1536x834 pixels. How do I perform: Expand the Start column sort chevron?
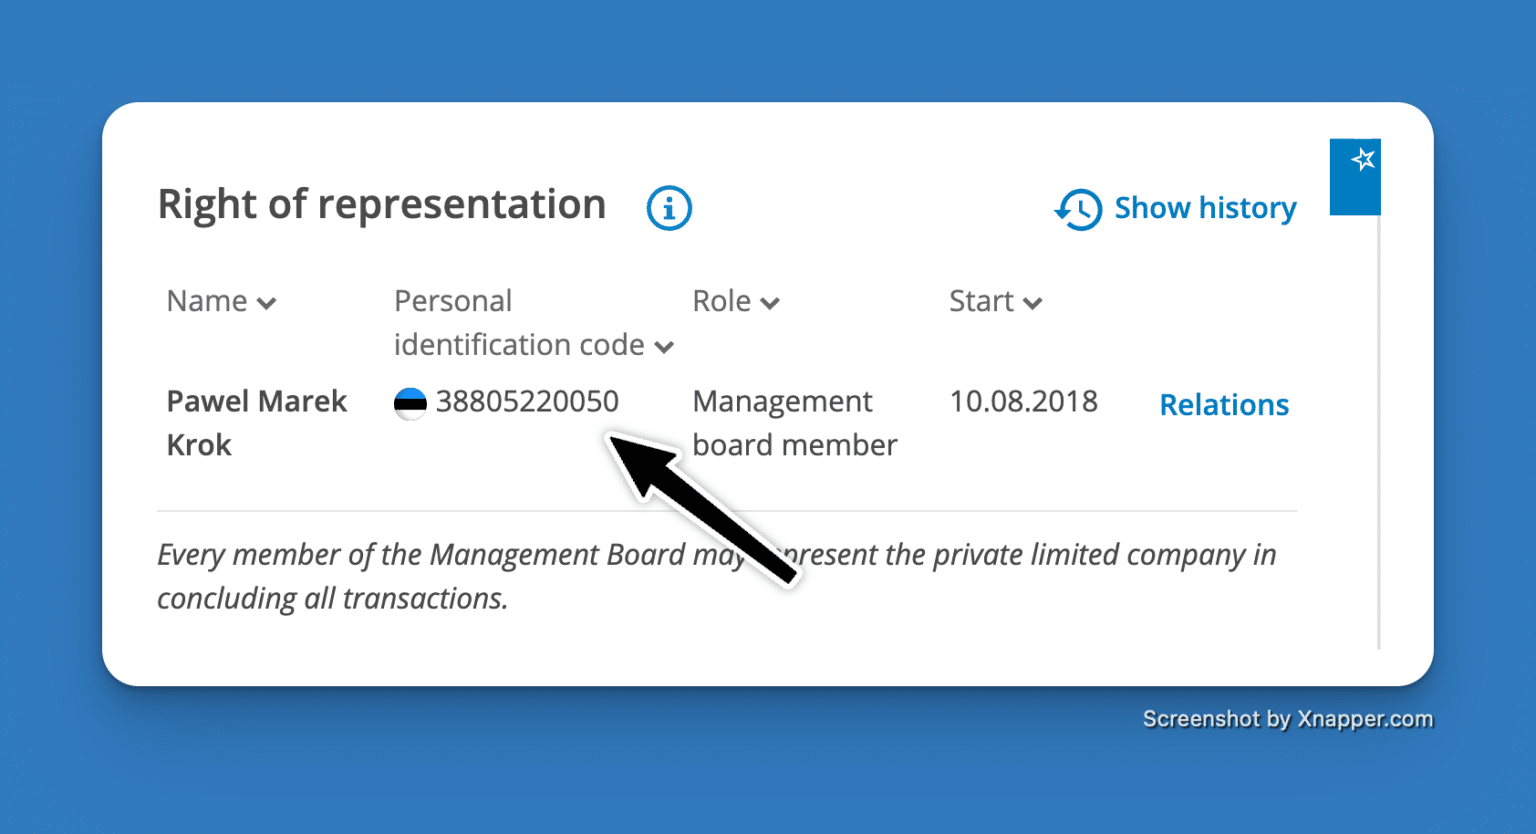[1033, 303]
